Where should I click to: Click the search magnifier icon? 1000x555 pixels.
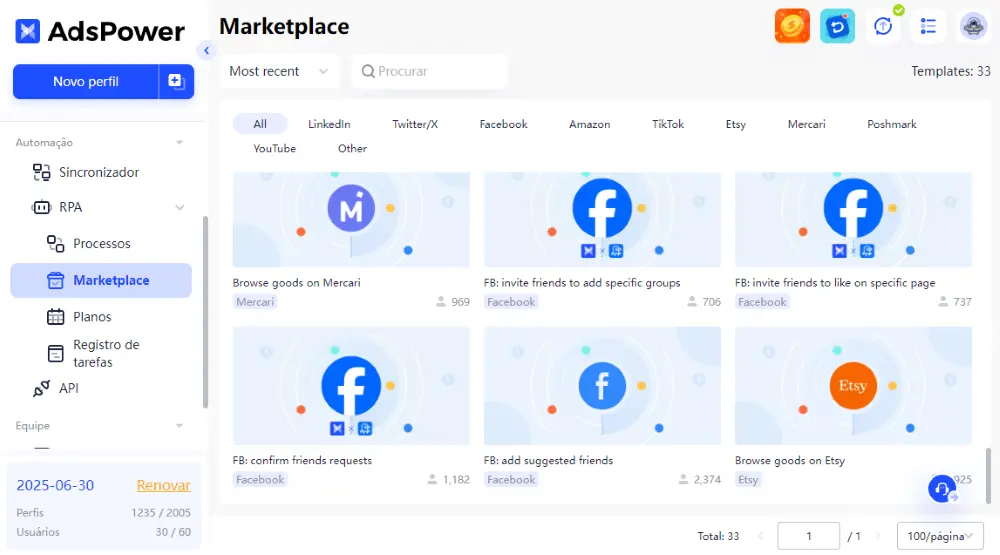(368, 71)
